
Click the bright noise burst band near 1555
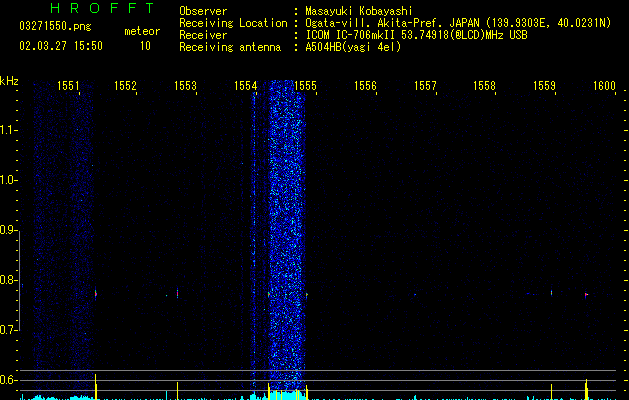click(286, 233)
